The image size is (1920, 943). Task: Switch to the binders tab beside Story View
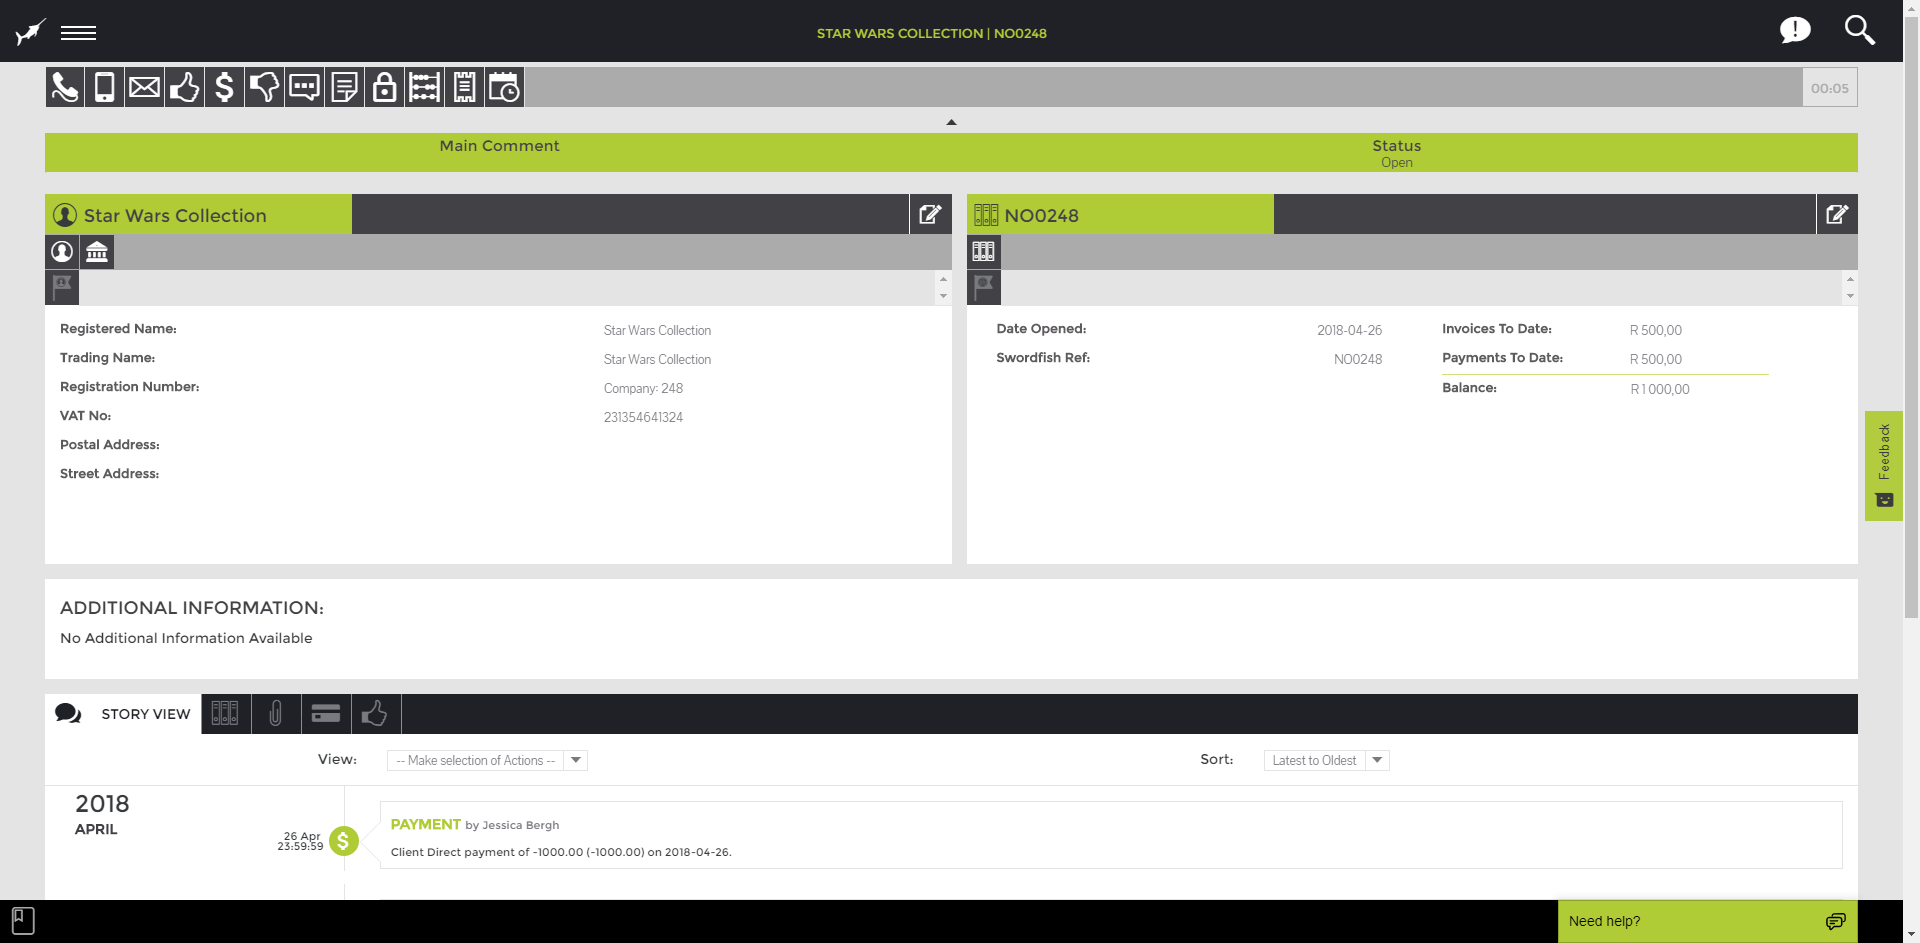226,714
